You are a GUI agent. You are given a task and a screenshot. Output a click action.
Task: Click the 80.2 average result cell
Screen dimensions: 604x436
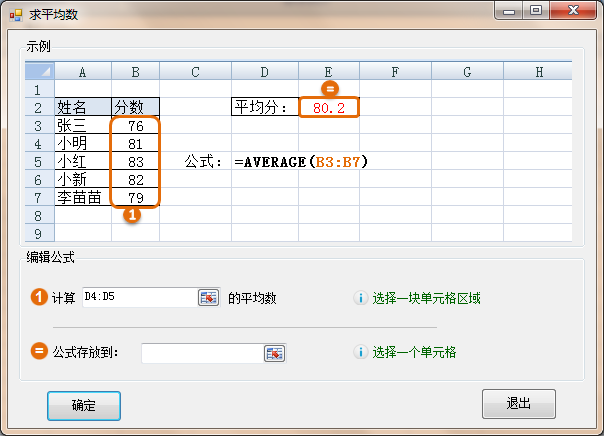328,107
